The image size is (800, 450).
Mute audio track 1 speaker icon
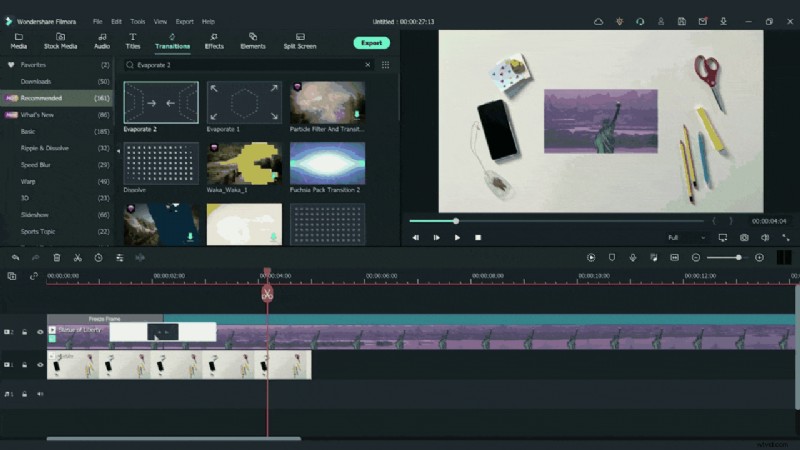40,394
